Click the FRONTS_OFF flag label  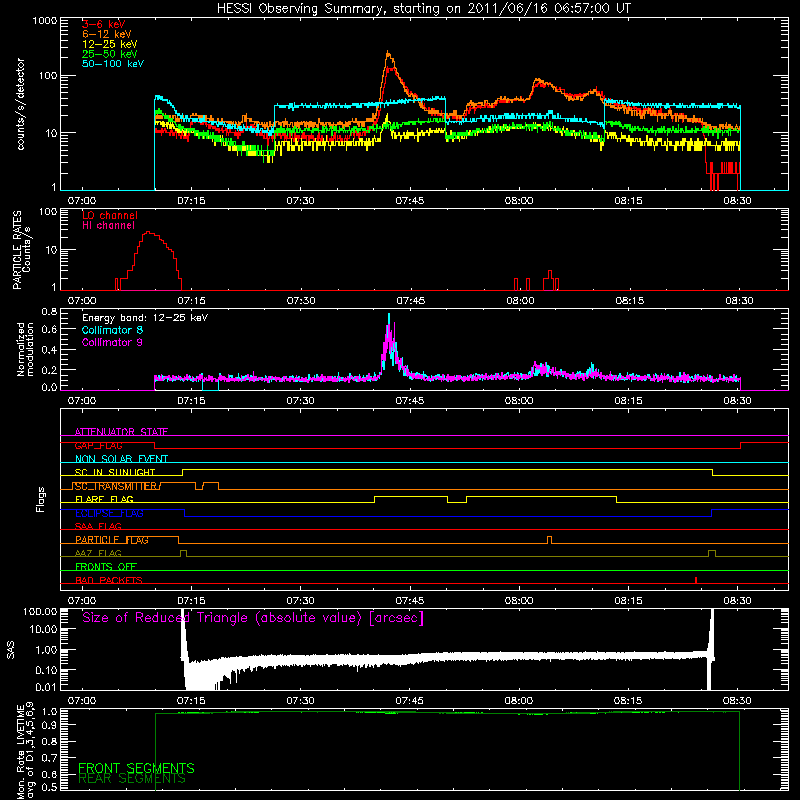pos(106,567)
